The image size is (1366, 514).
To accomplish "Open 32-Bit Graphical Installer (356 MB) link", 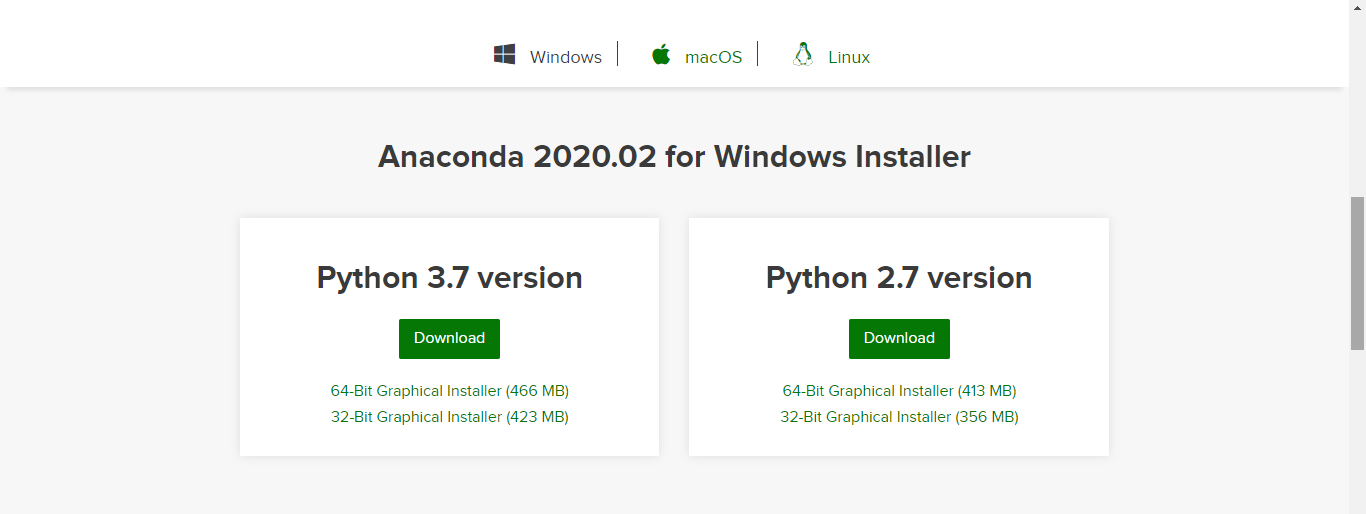I will [899, 417].
